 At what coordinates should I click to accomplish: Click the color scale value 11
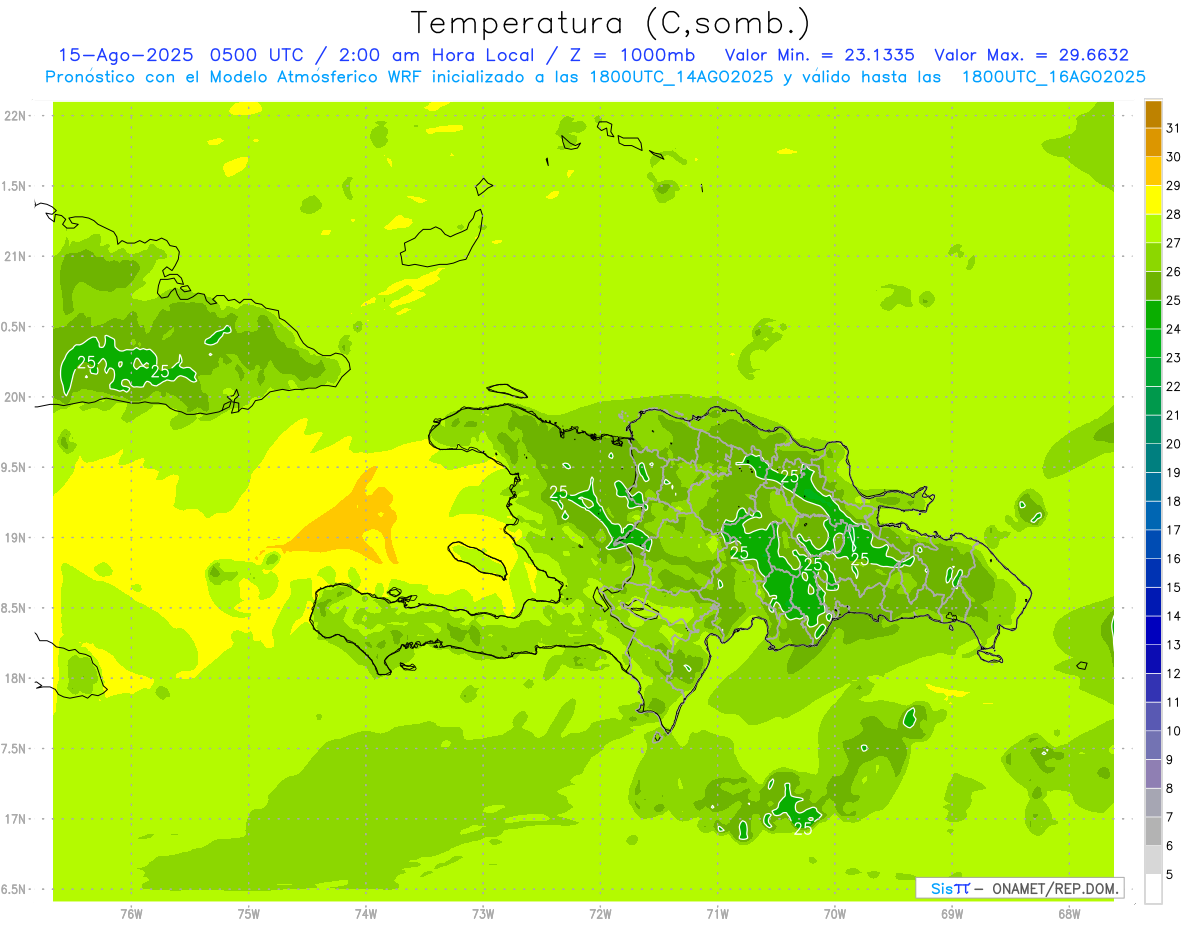click(x=1174, y=702)
